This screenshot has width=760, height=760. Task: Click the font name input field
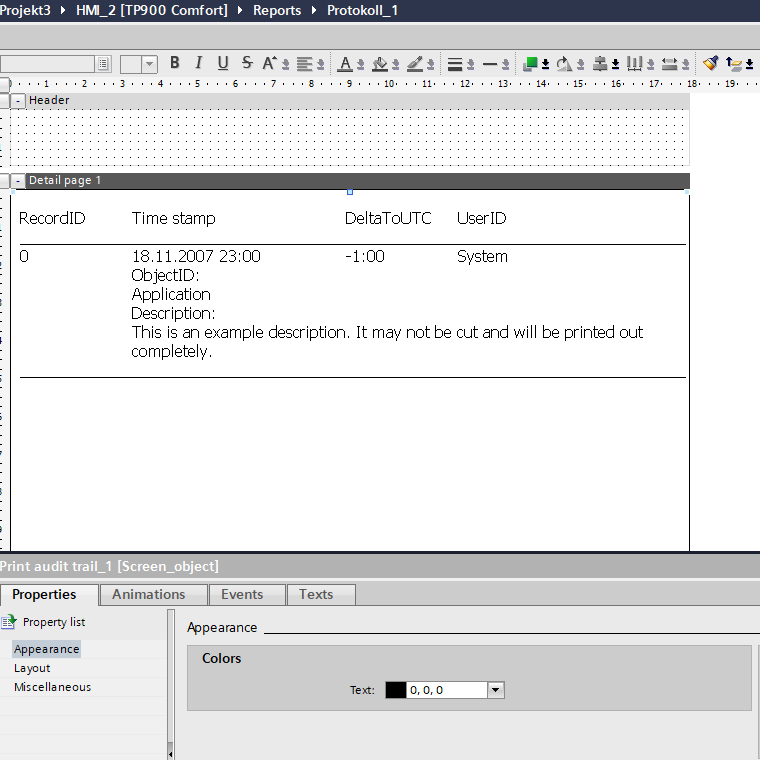click(x=48, y=63)
